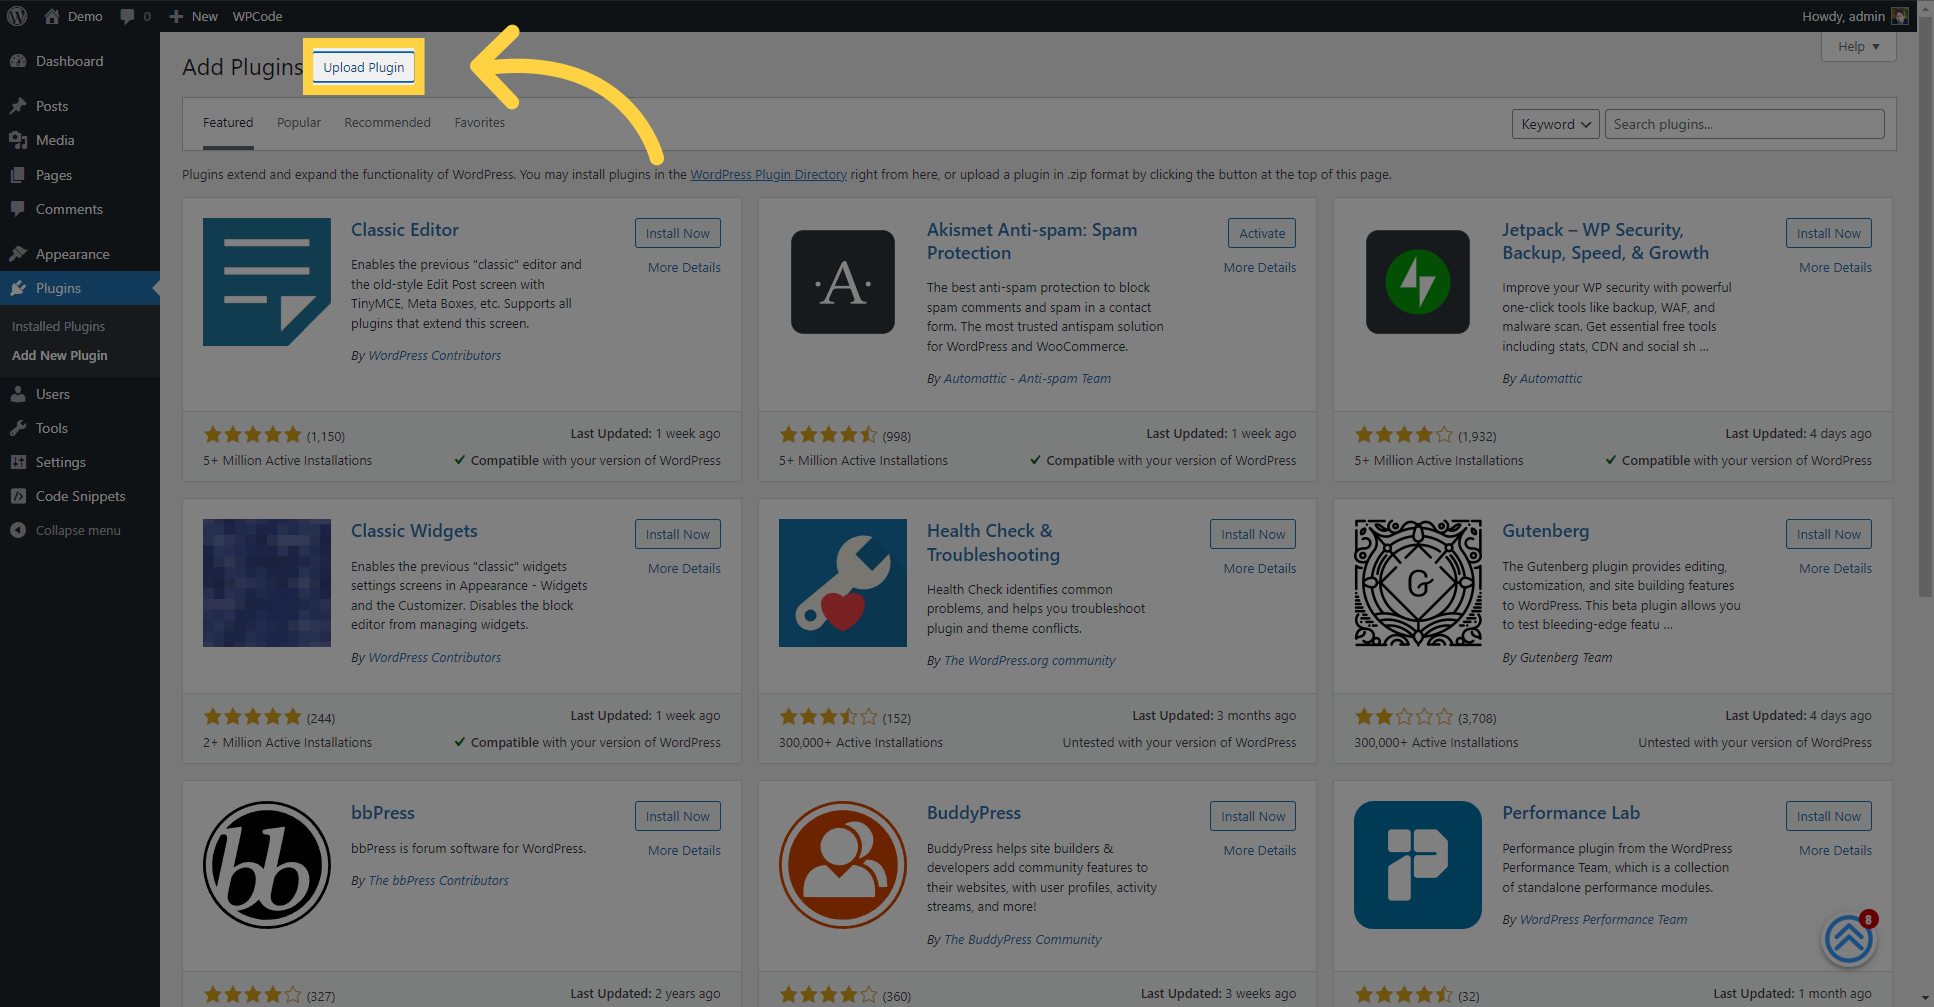Switch to the Featured tab

point(228,123)
